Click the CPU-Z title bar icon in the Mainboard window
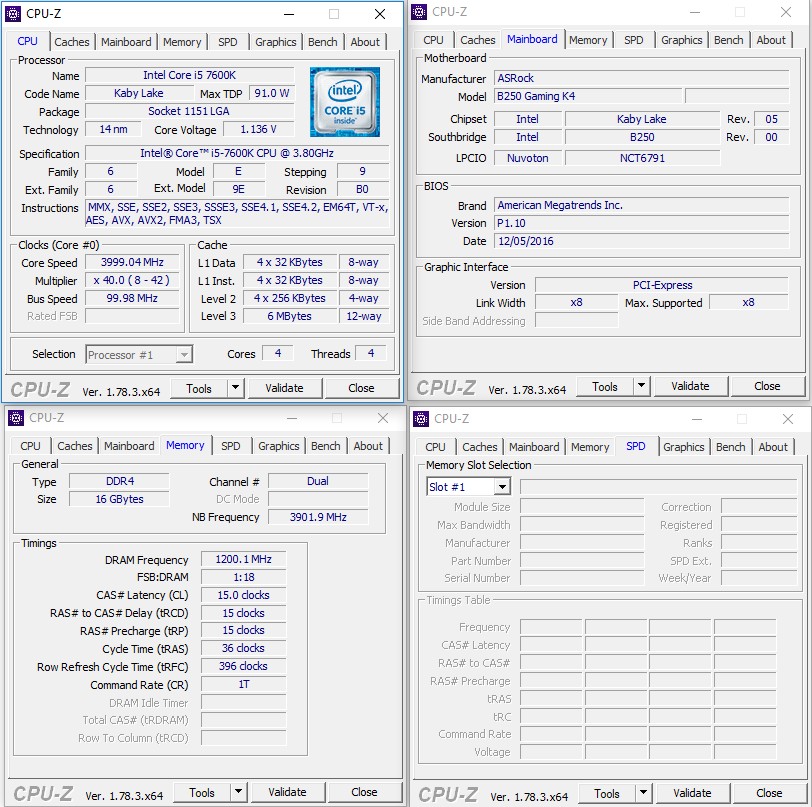812x807 pixels. 420,12
